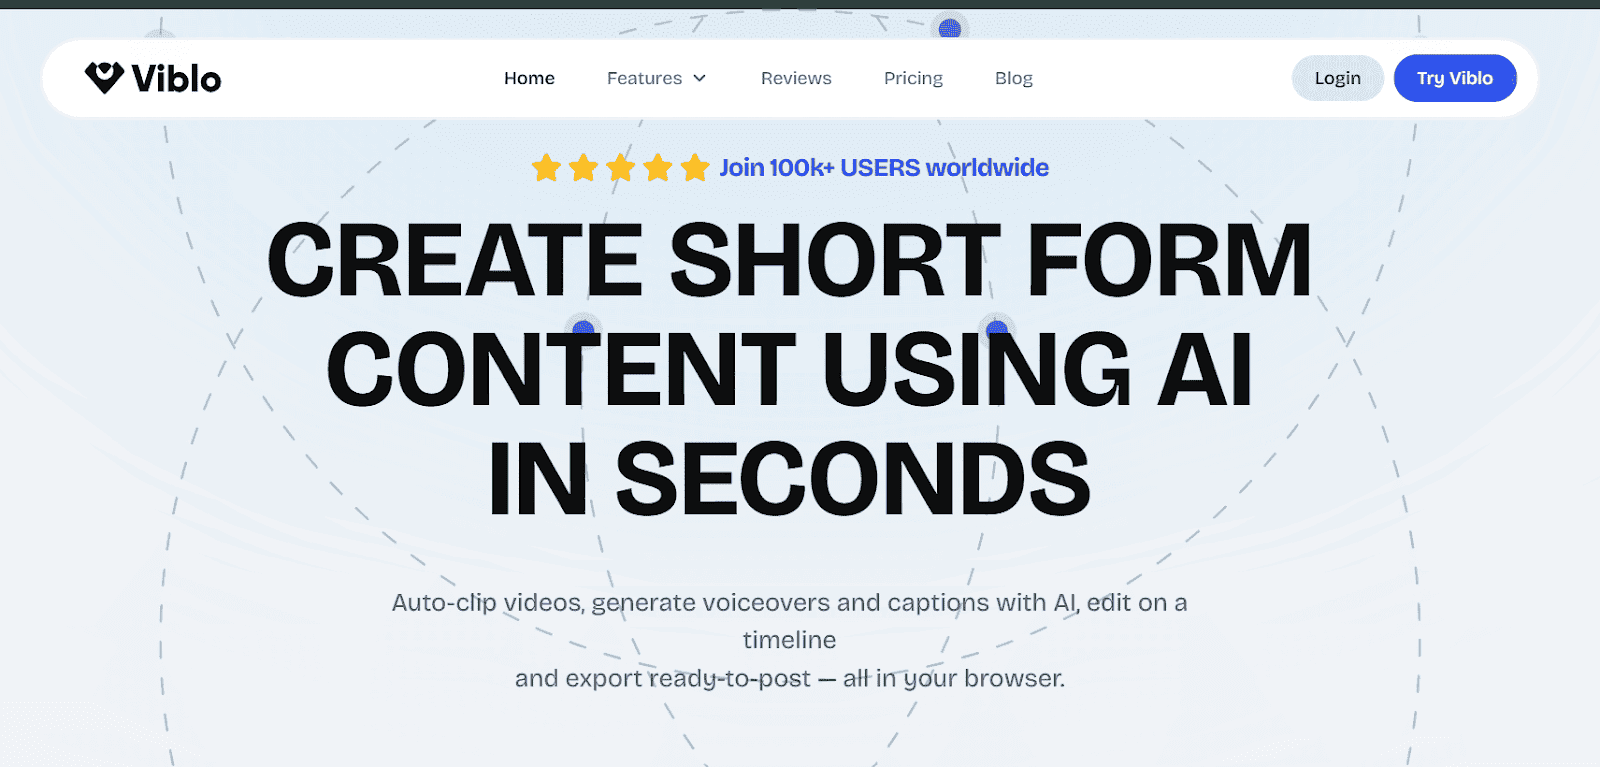1600x767 pixels.
Task: Click the Viblo brand name text
Action: (x=176, y=78)
